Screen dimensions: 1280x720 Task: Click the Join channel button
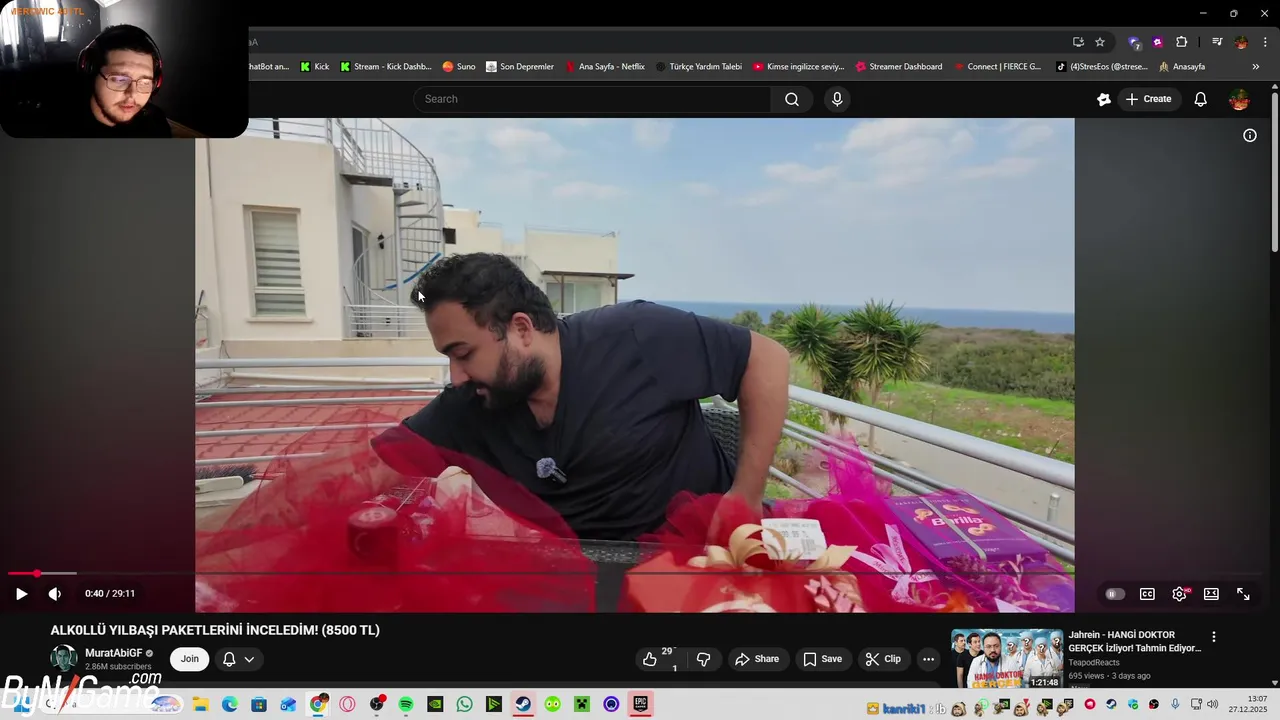(x=190, y=659)
